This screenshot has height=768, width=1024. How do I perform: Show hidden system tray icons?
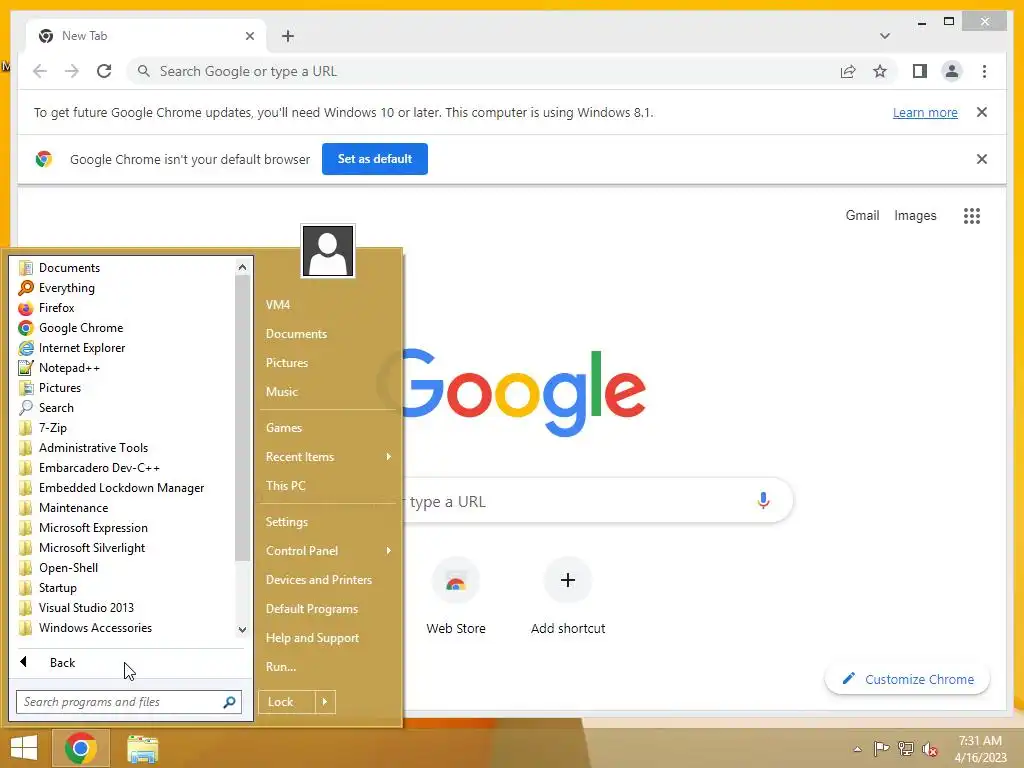[857, 750]
